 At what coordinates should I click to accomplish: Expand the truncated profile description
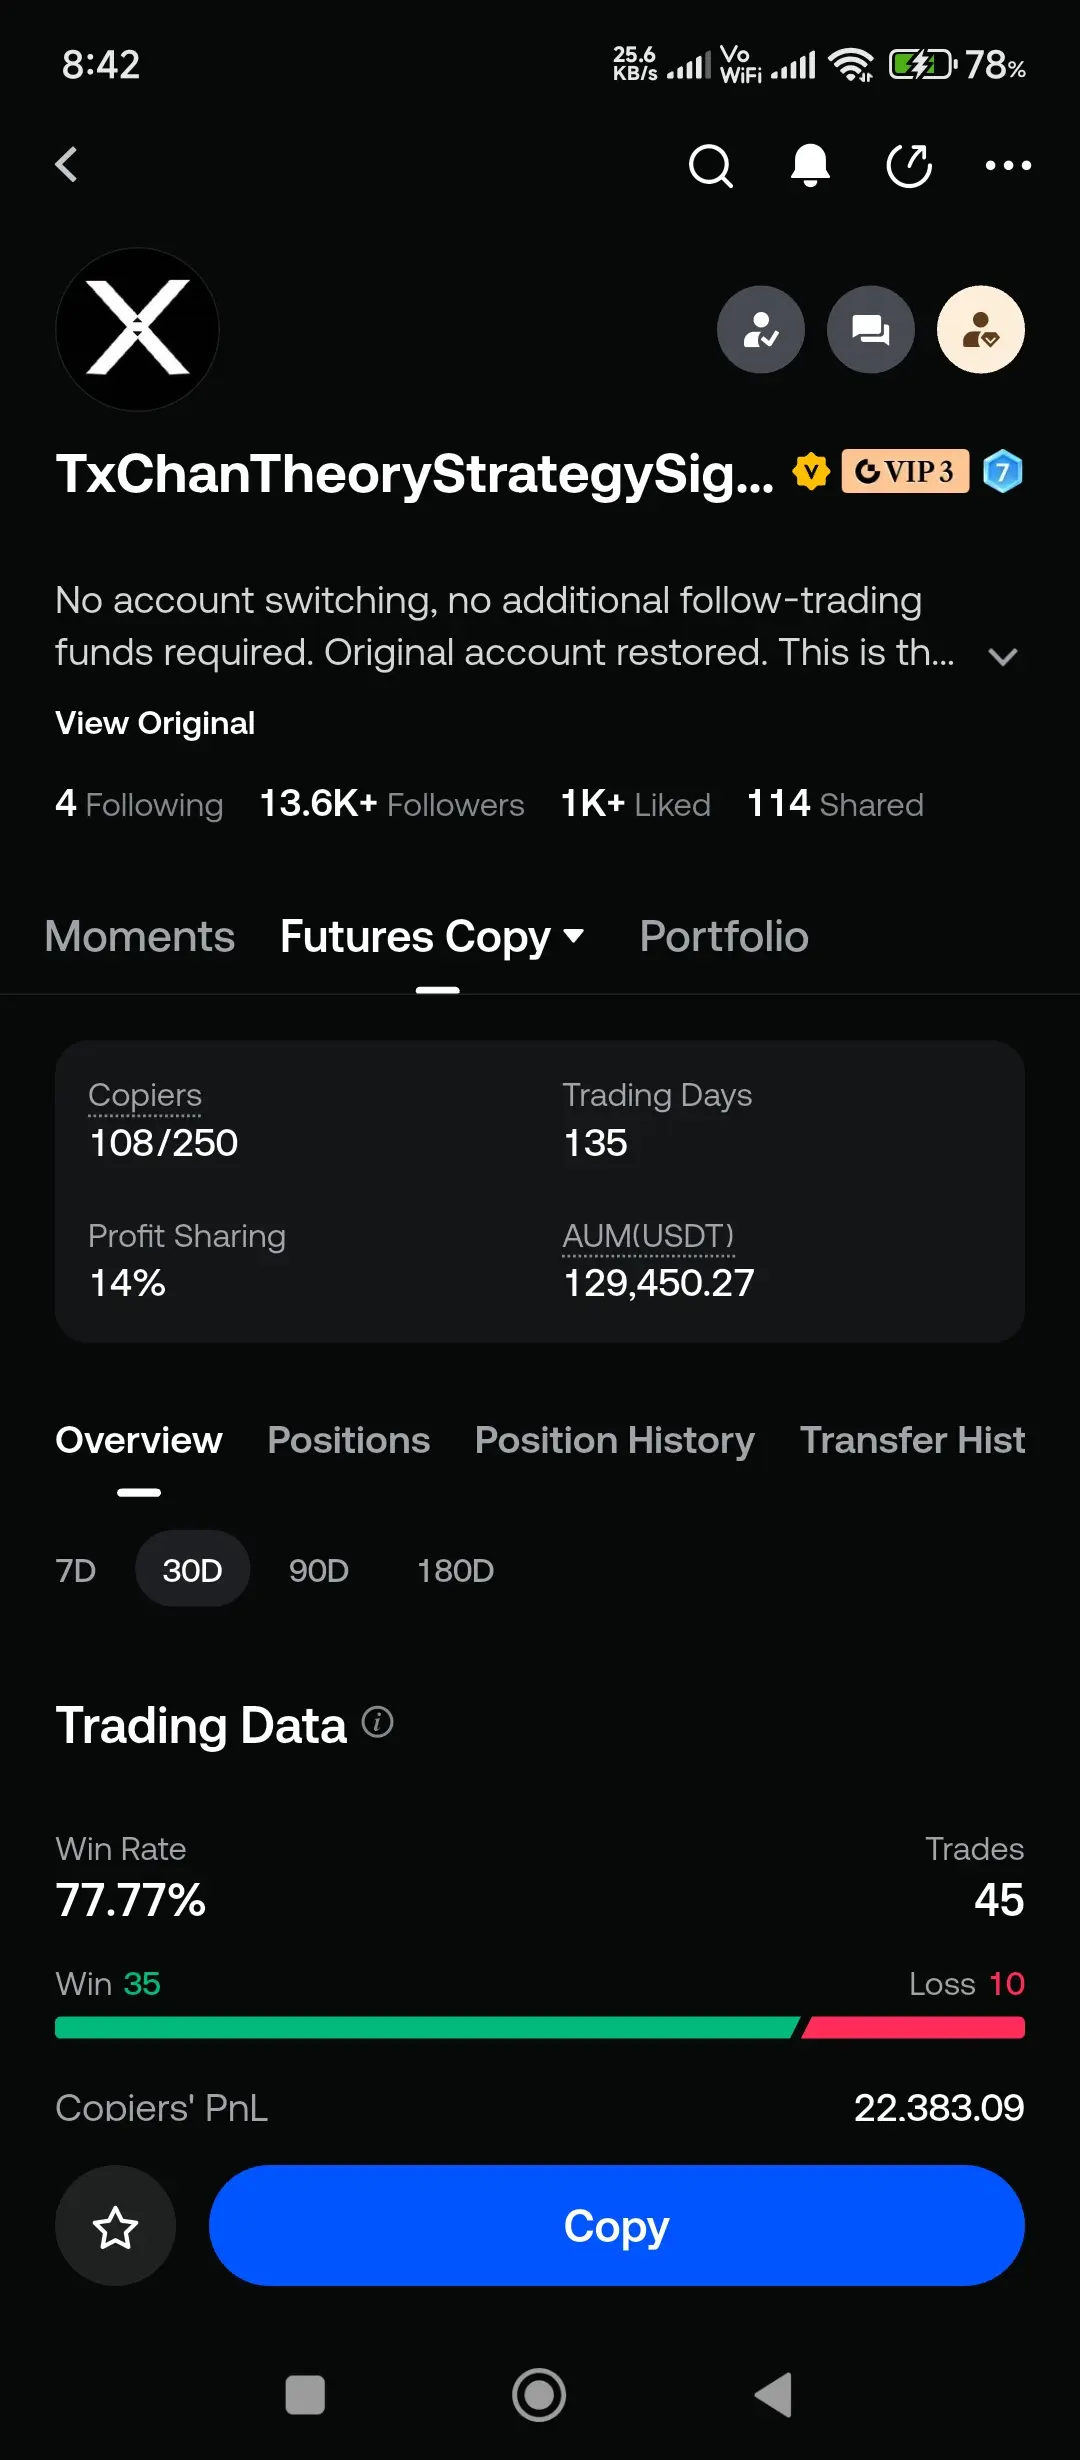click(1002, 656)
